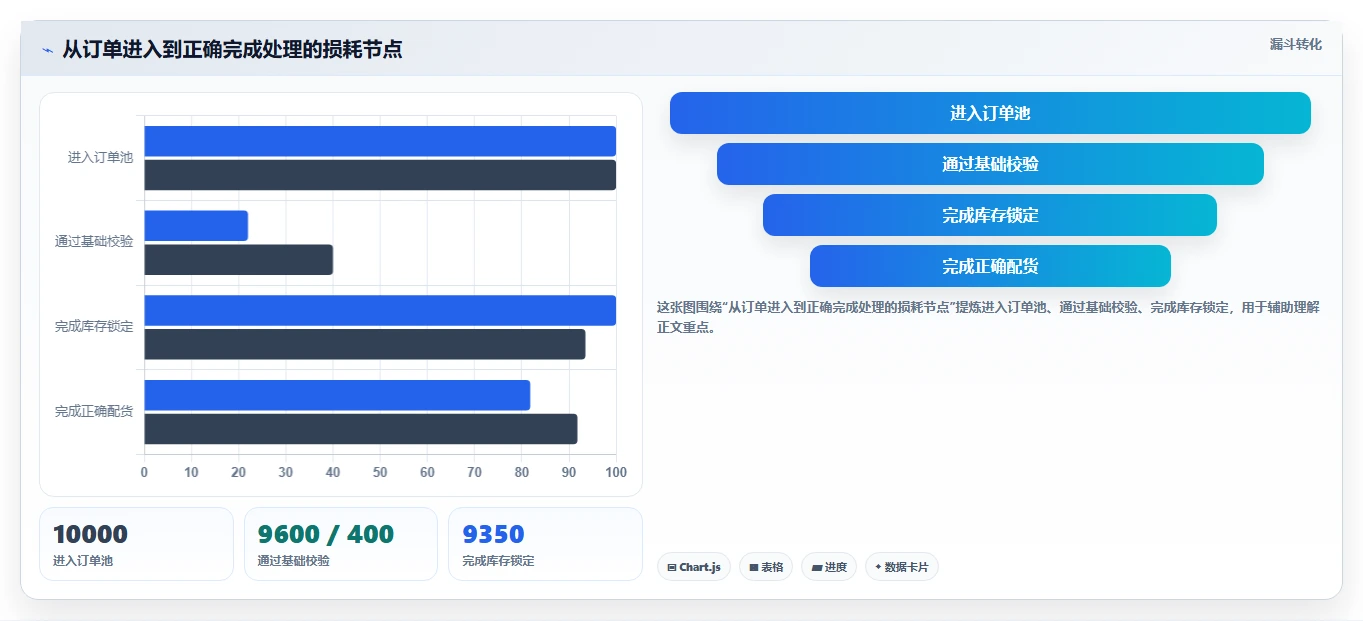Click the x-axis tick label 0
1363x621 pixels.
coord(144,472)
